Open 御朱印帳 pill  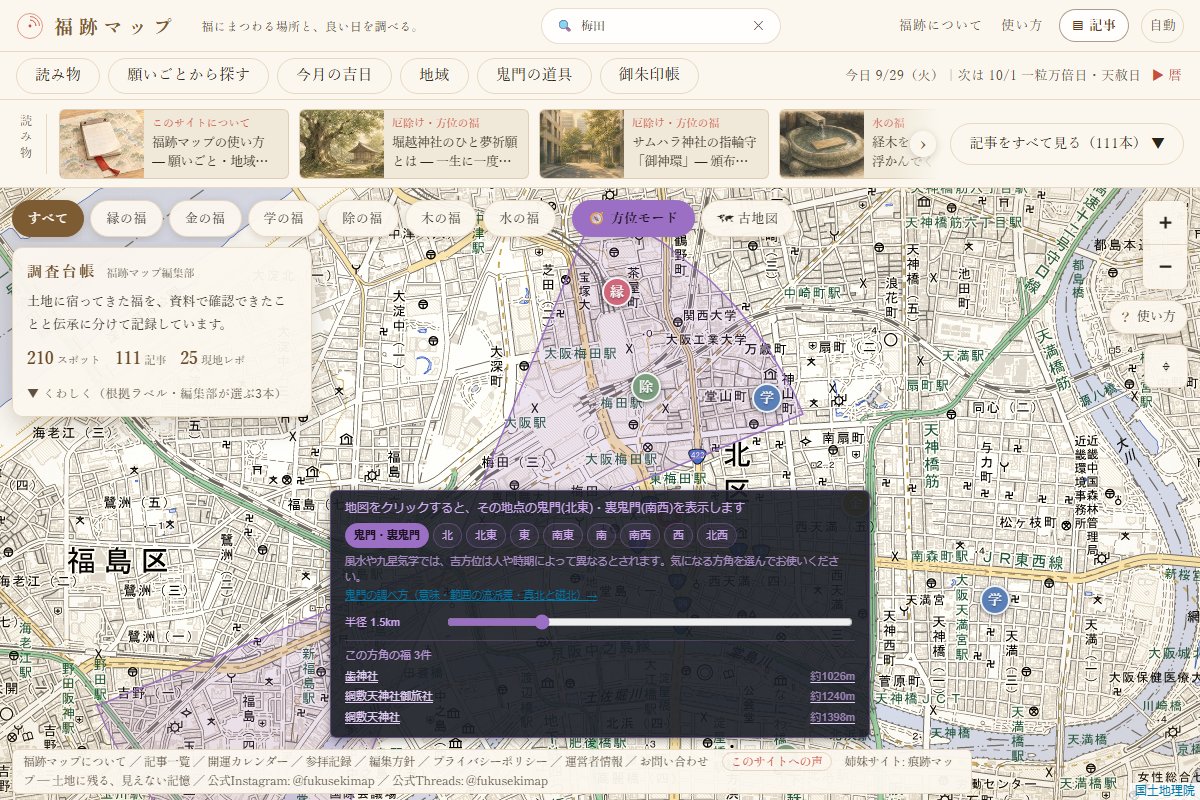point(650,75)
